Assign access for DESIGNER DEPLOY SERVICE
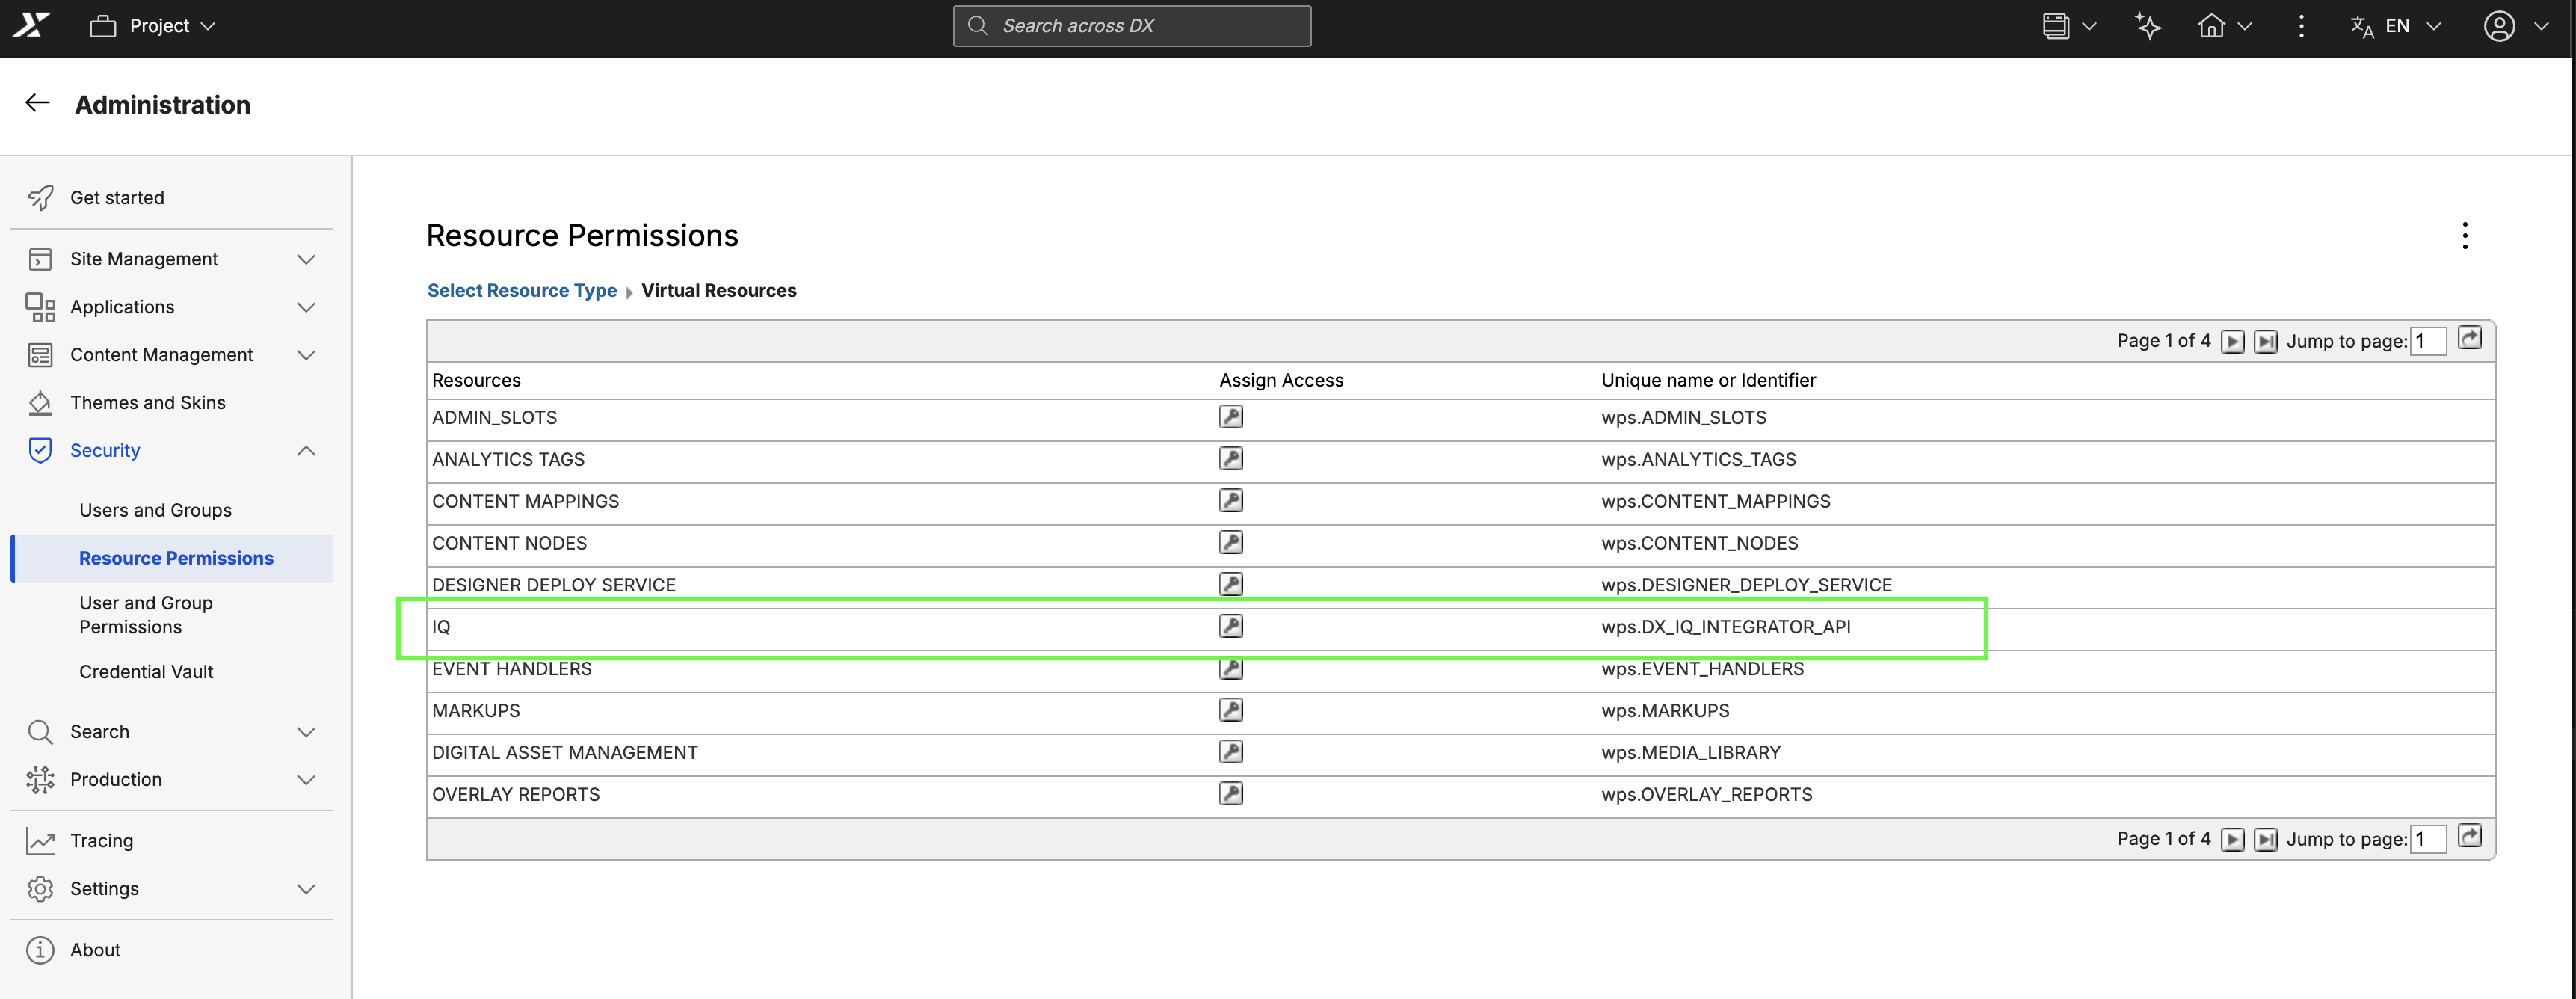This screenshot has width=2576, height=999. point(1231,584)
